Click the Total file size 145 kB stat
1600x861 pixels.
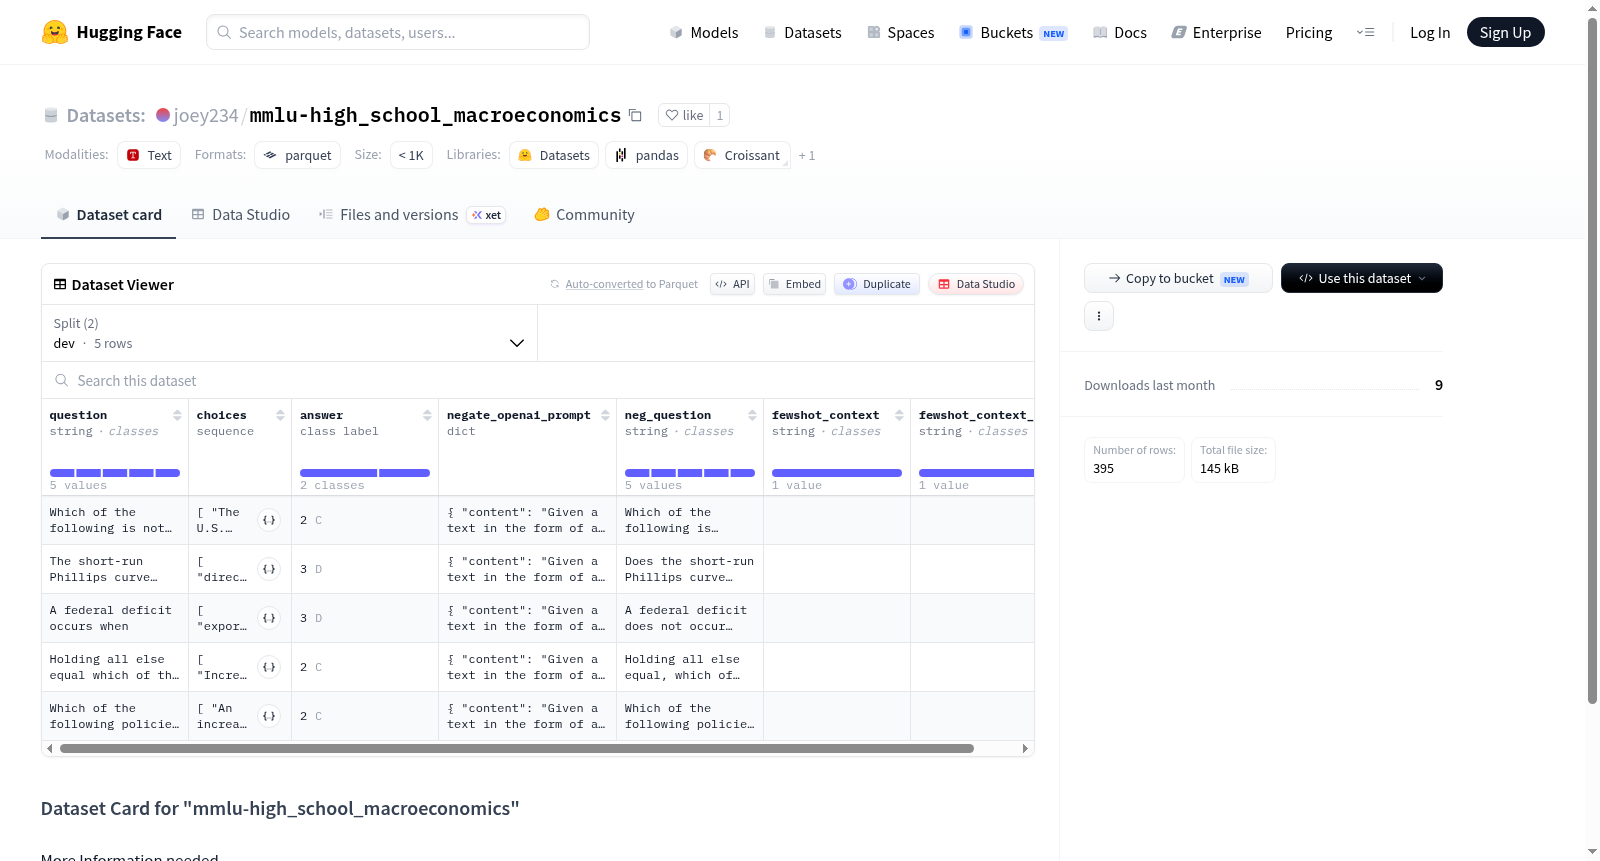coord(1233,460)
